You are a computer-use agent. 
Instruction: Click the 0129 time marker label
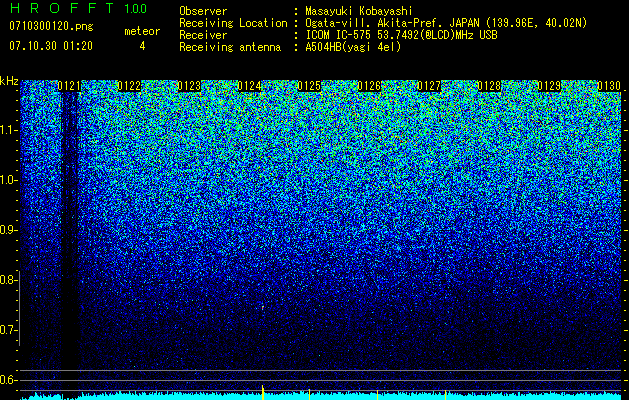pyautogui.click(x=549, y=86)
